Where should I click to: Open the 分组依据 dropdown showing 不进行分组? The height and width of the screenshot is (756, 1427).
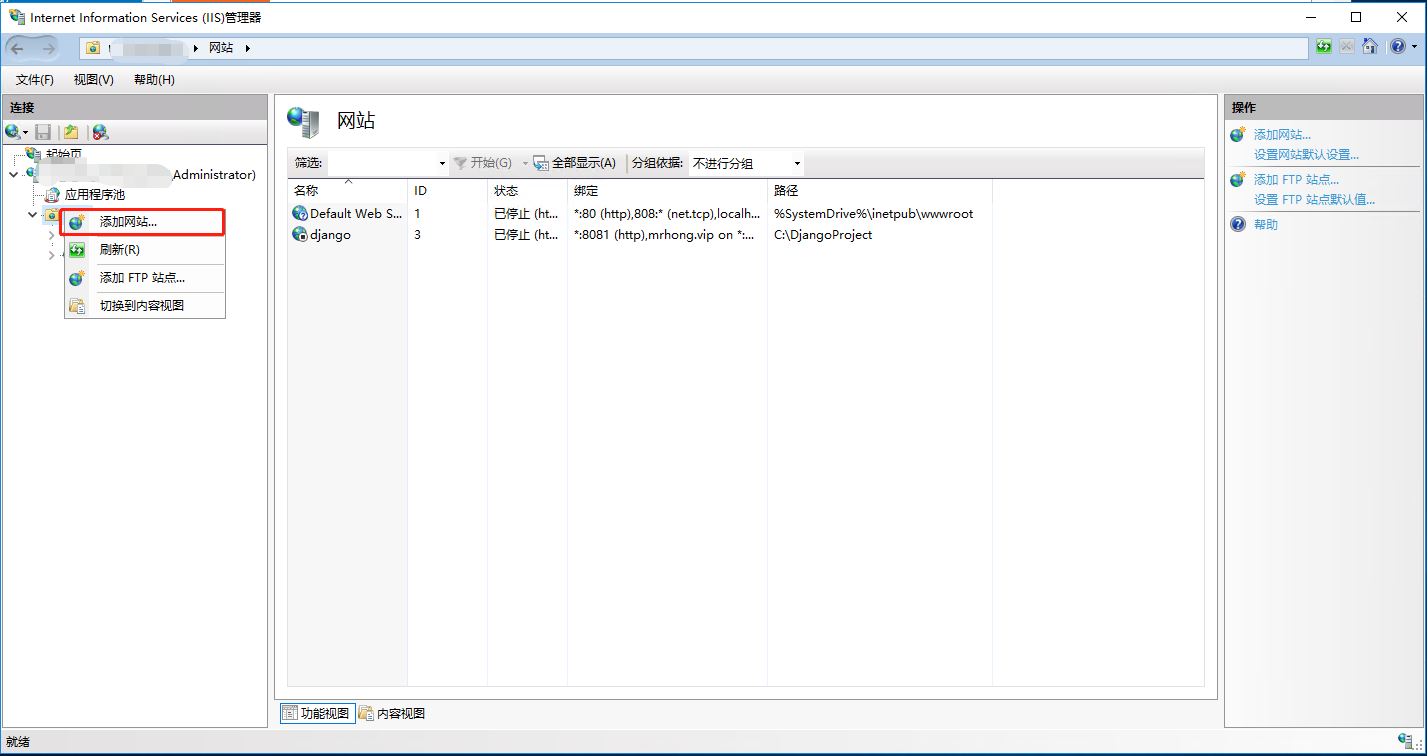pos(746,163)
